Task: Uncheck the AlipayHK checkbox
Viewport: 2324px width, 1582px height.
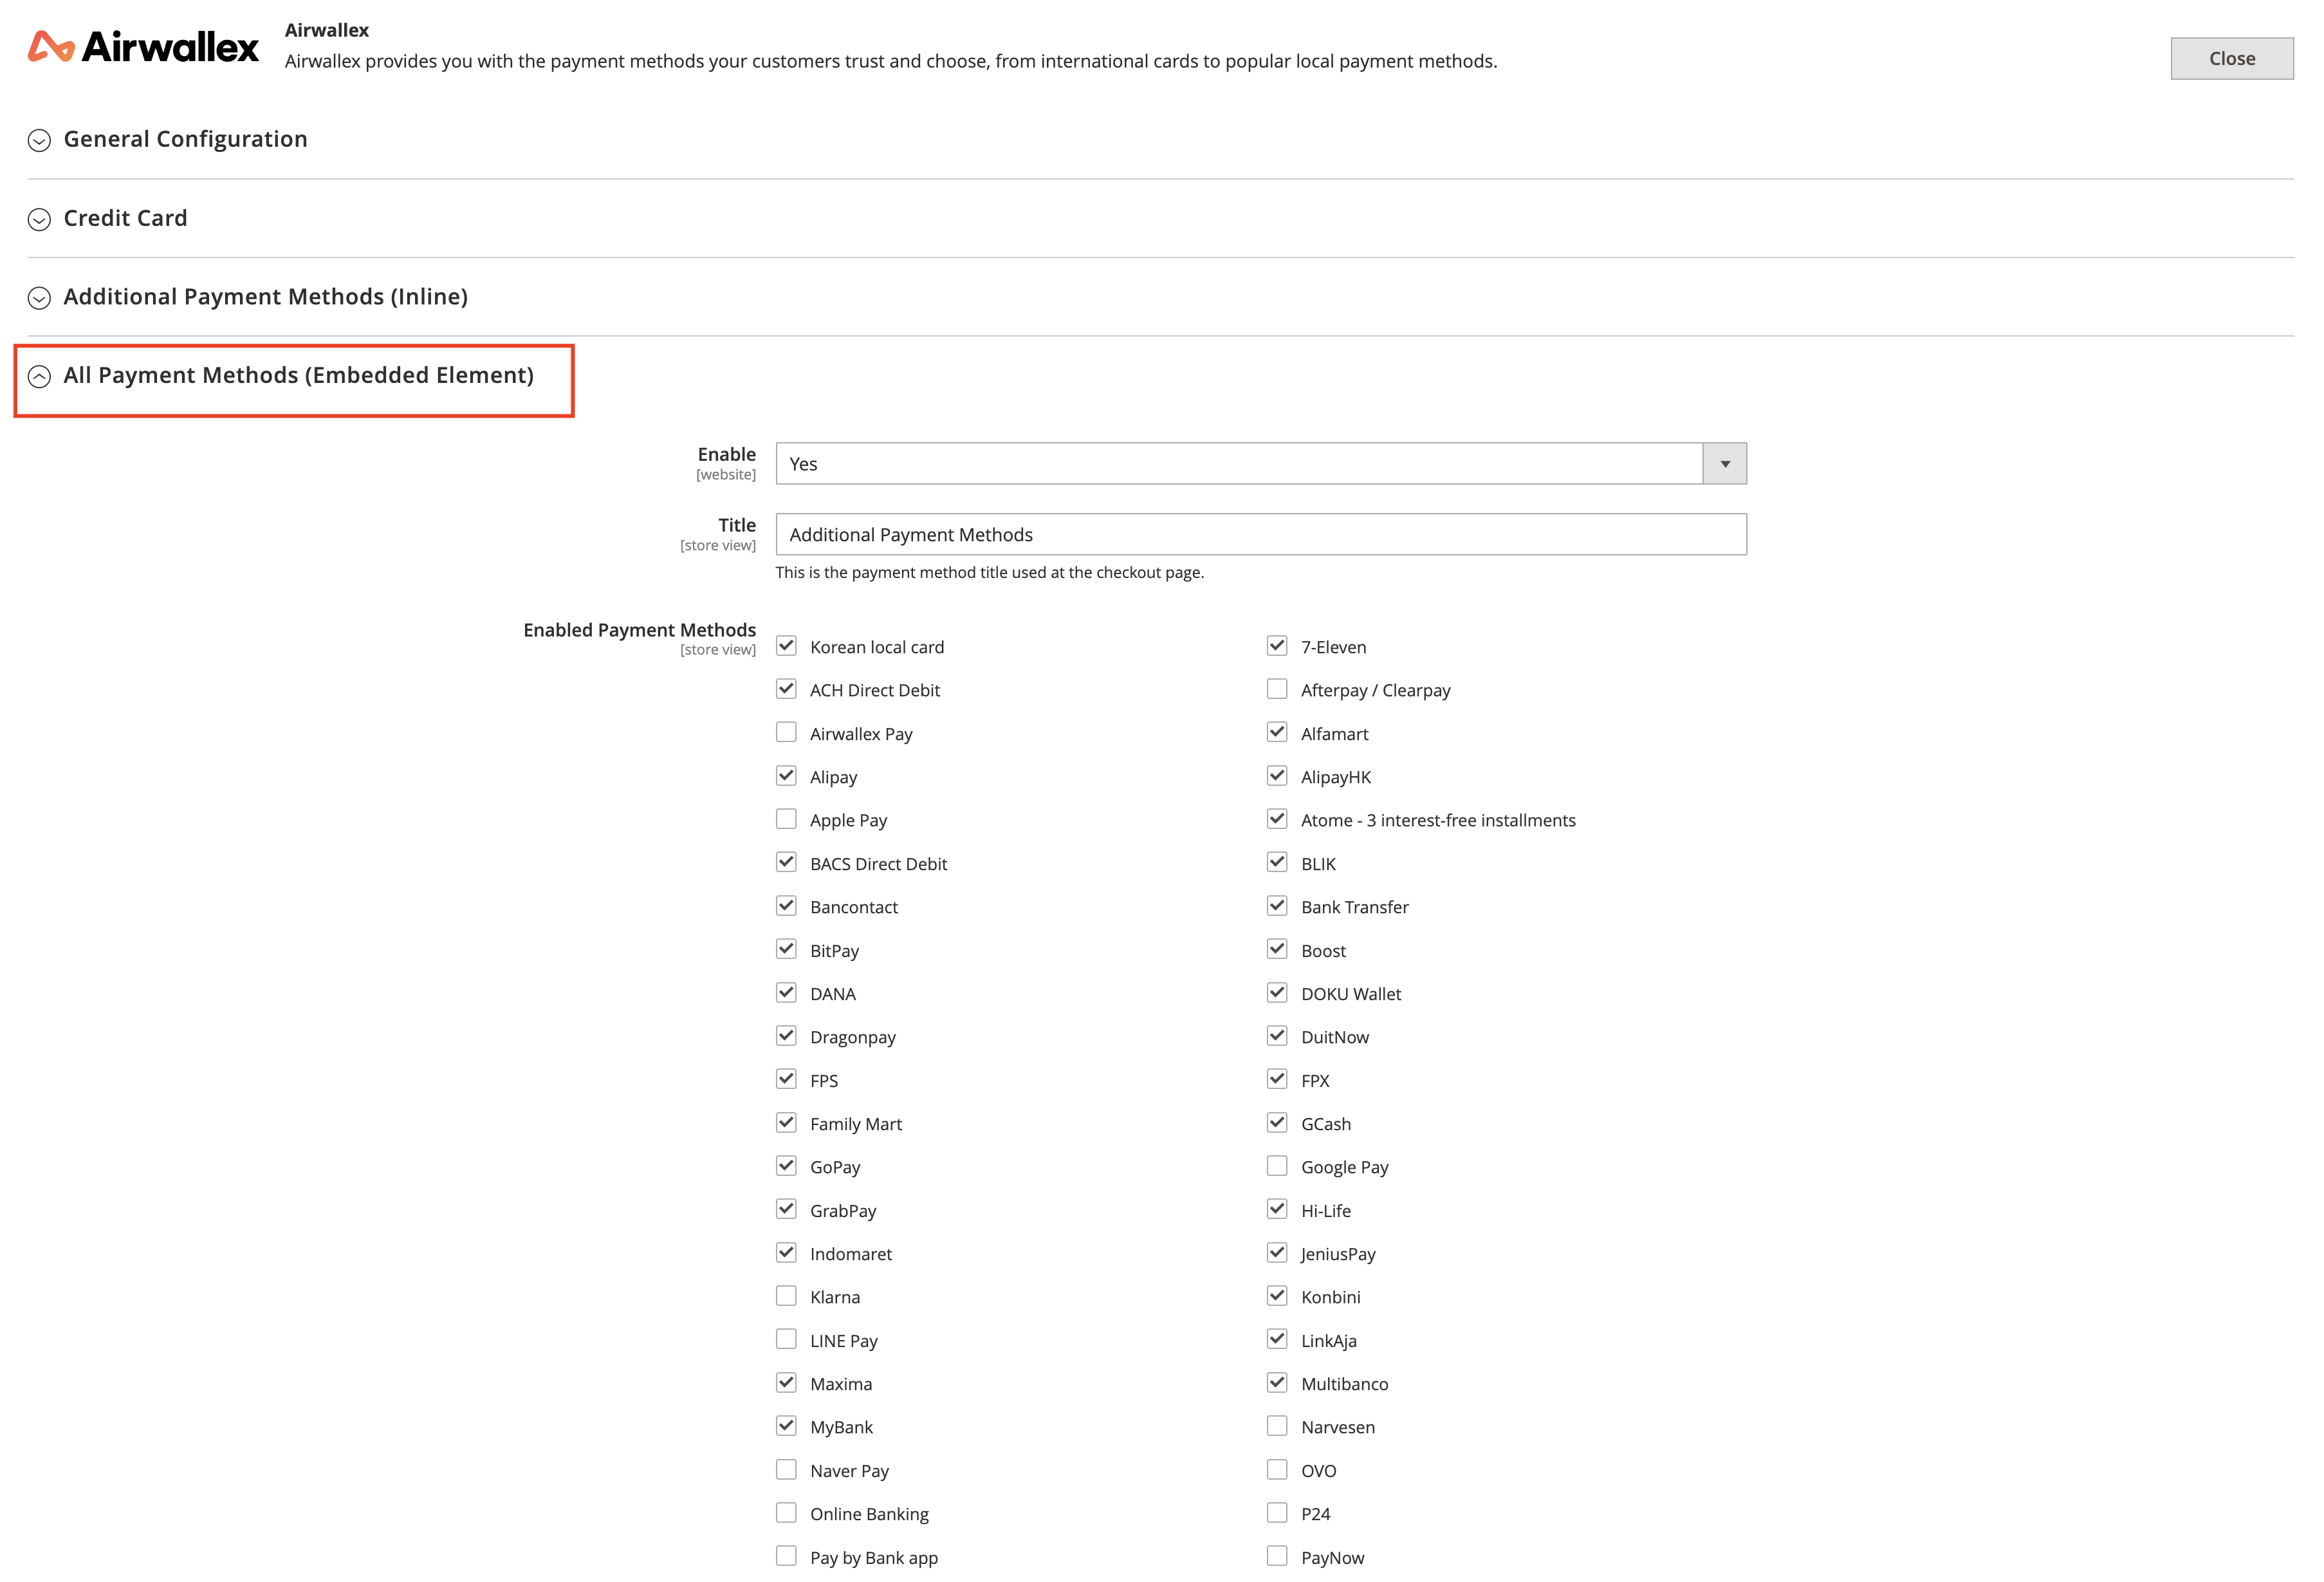Action: [1277, 776]
